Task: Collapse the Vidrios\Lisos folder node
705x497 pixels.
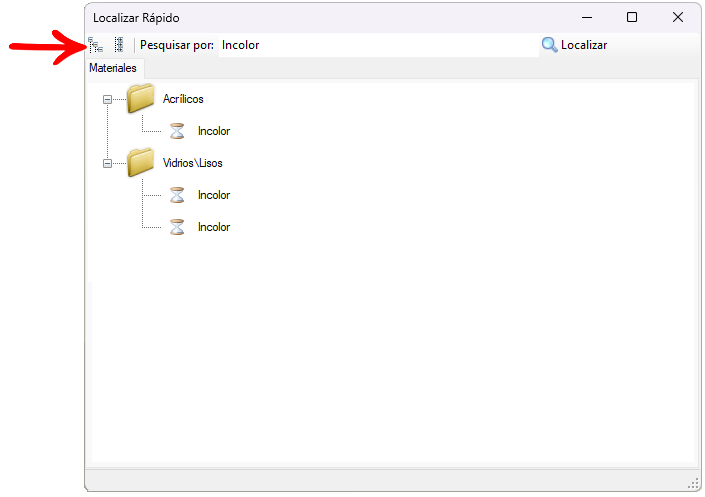Action: pos(107,163)
